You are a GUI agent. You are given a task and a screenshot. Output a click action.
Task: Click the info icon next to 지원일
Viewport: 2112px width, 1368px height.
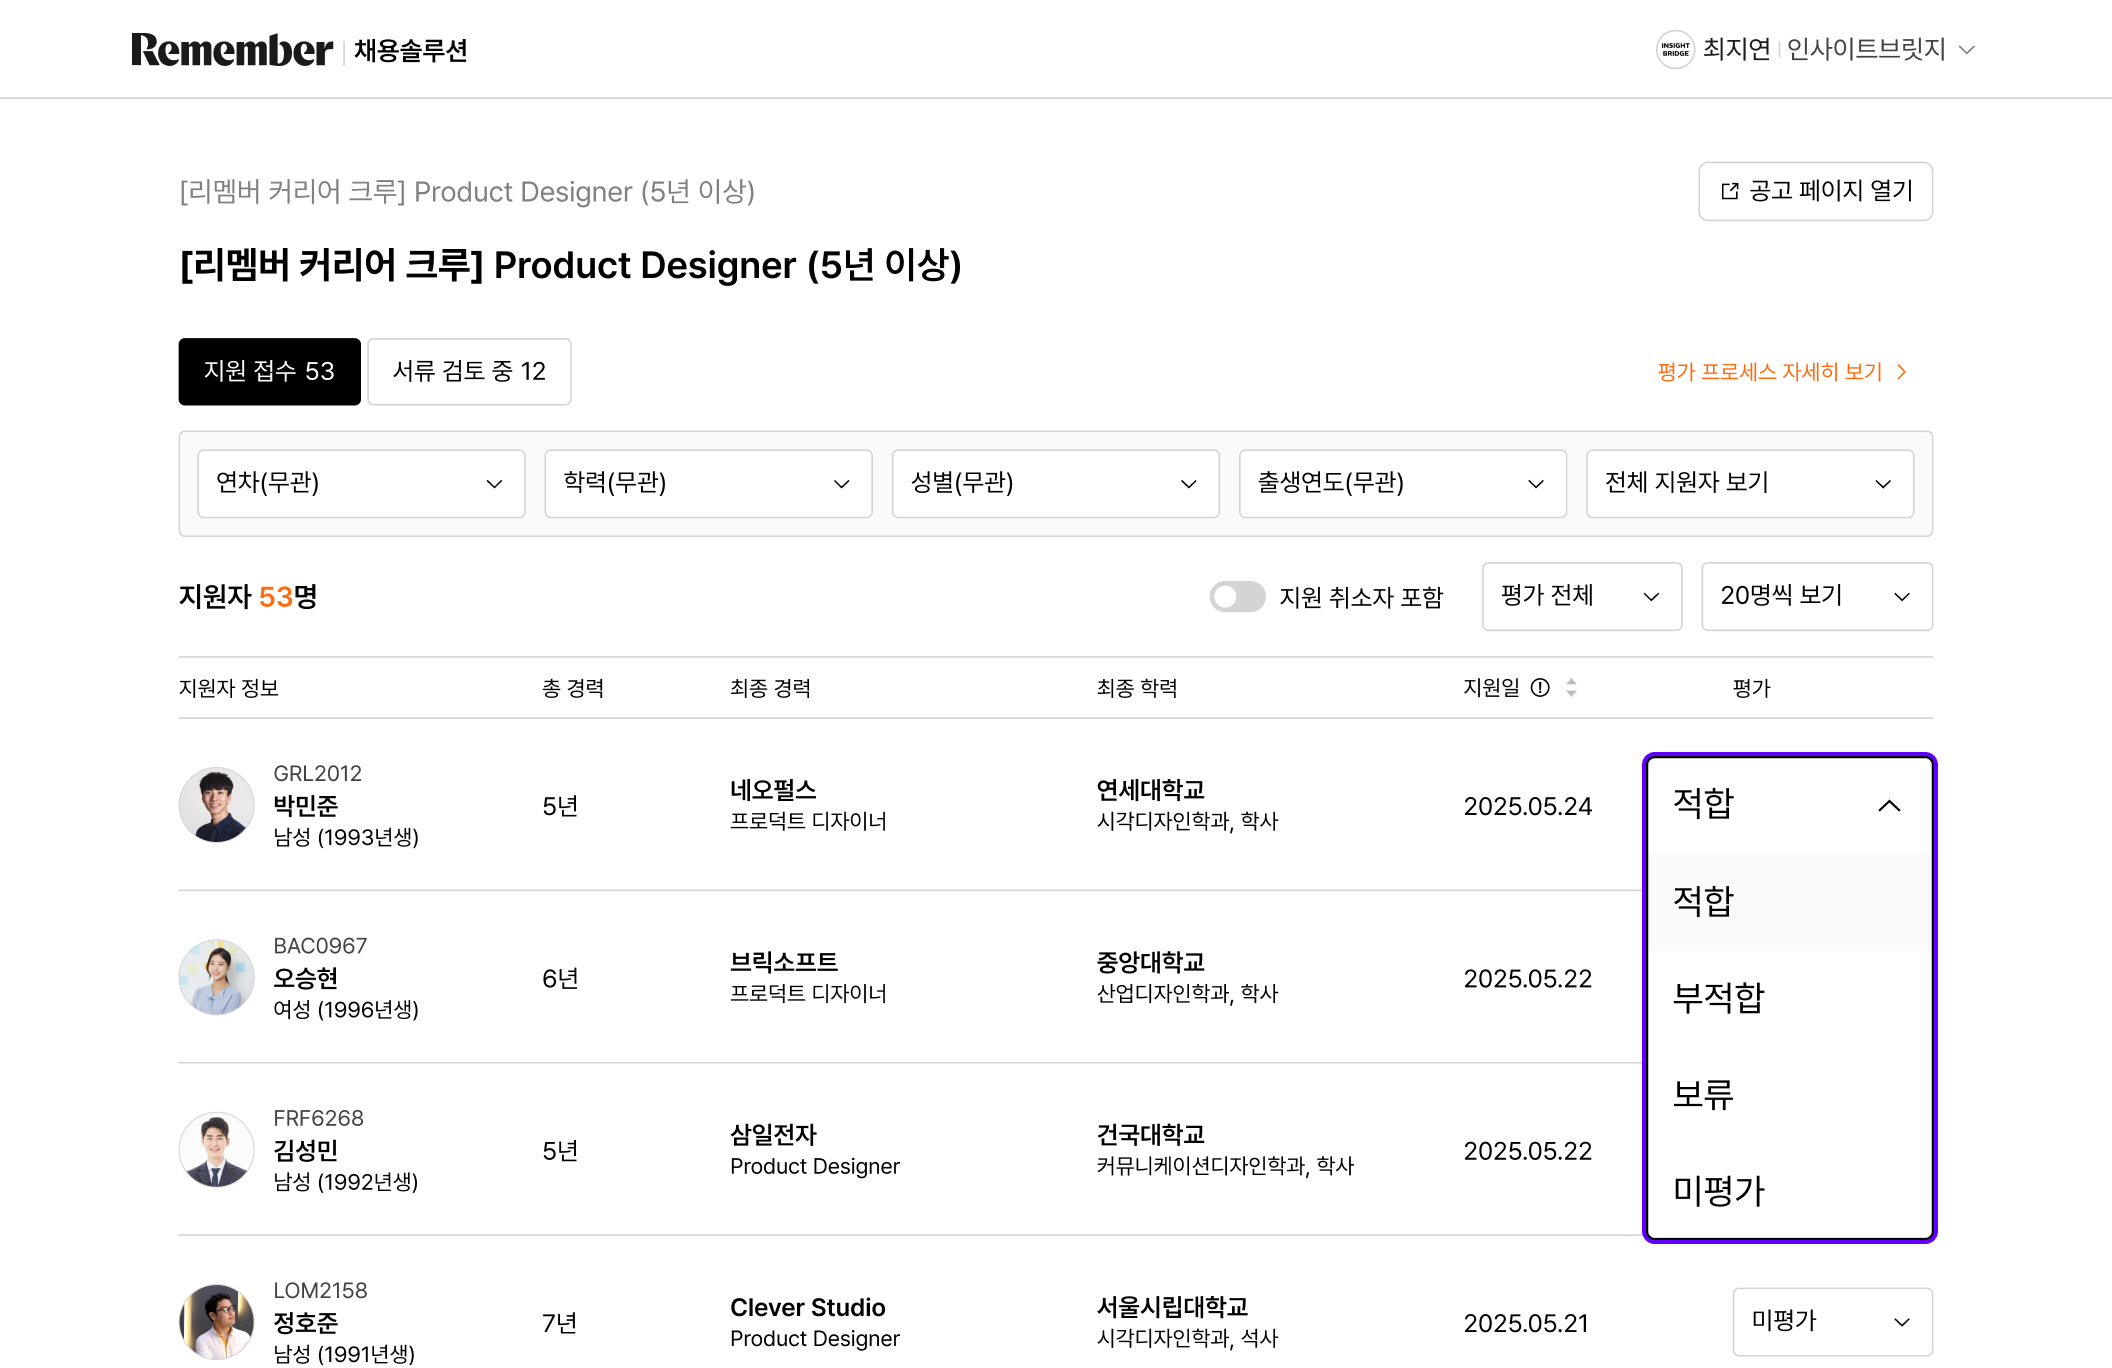[1540, 687]
